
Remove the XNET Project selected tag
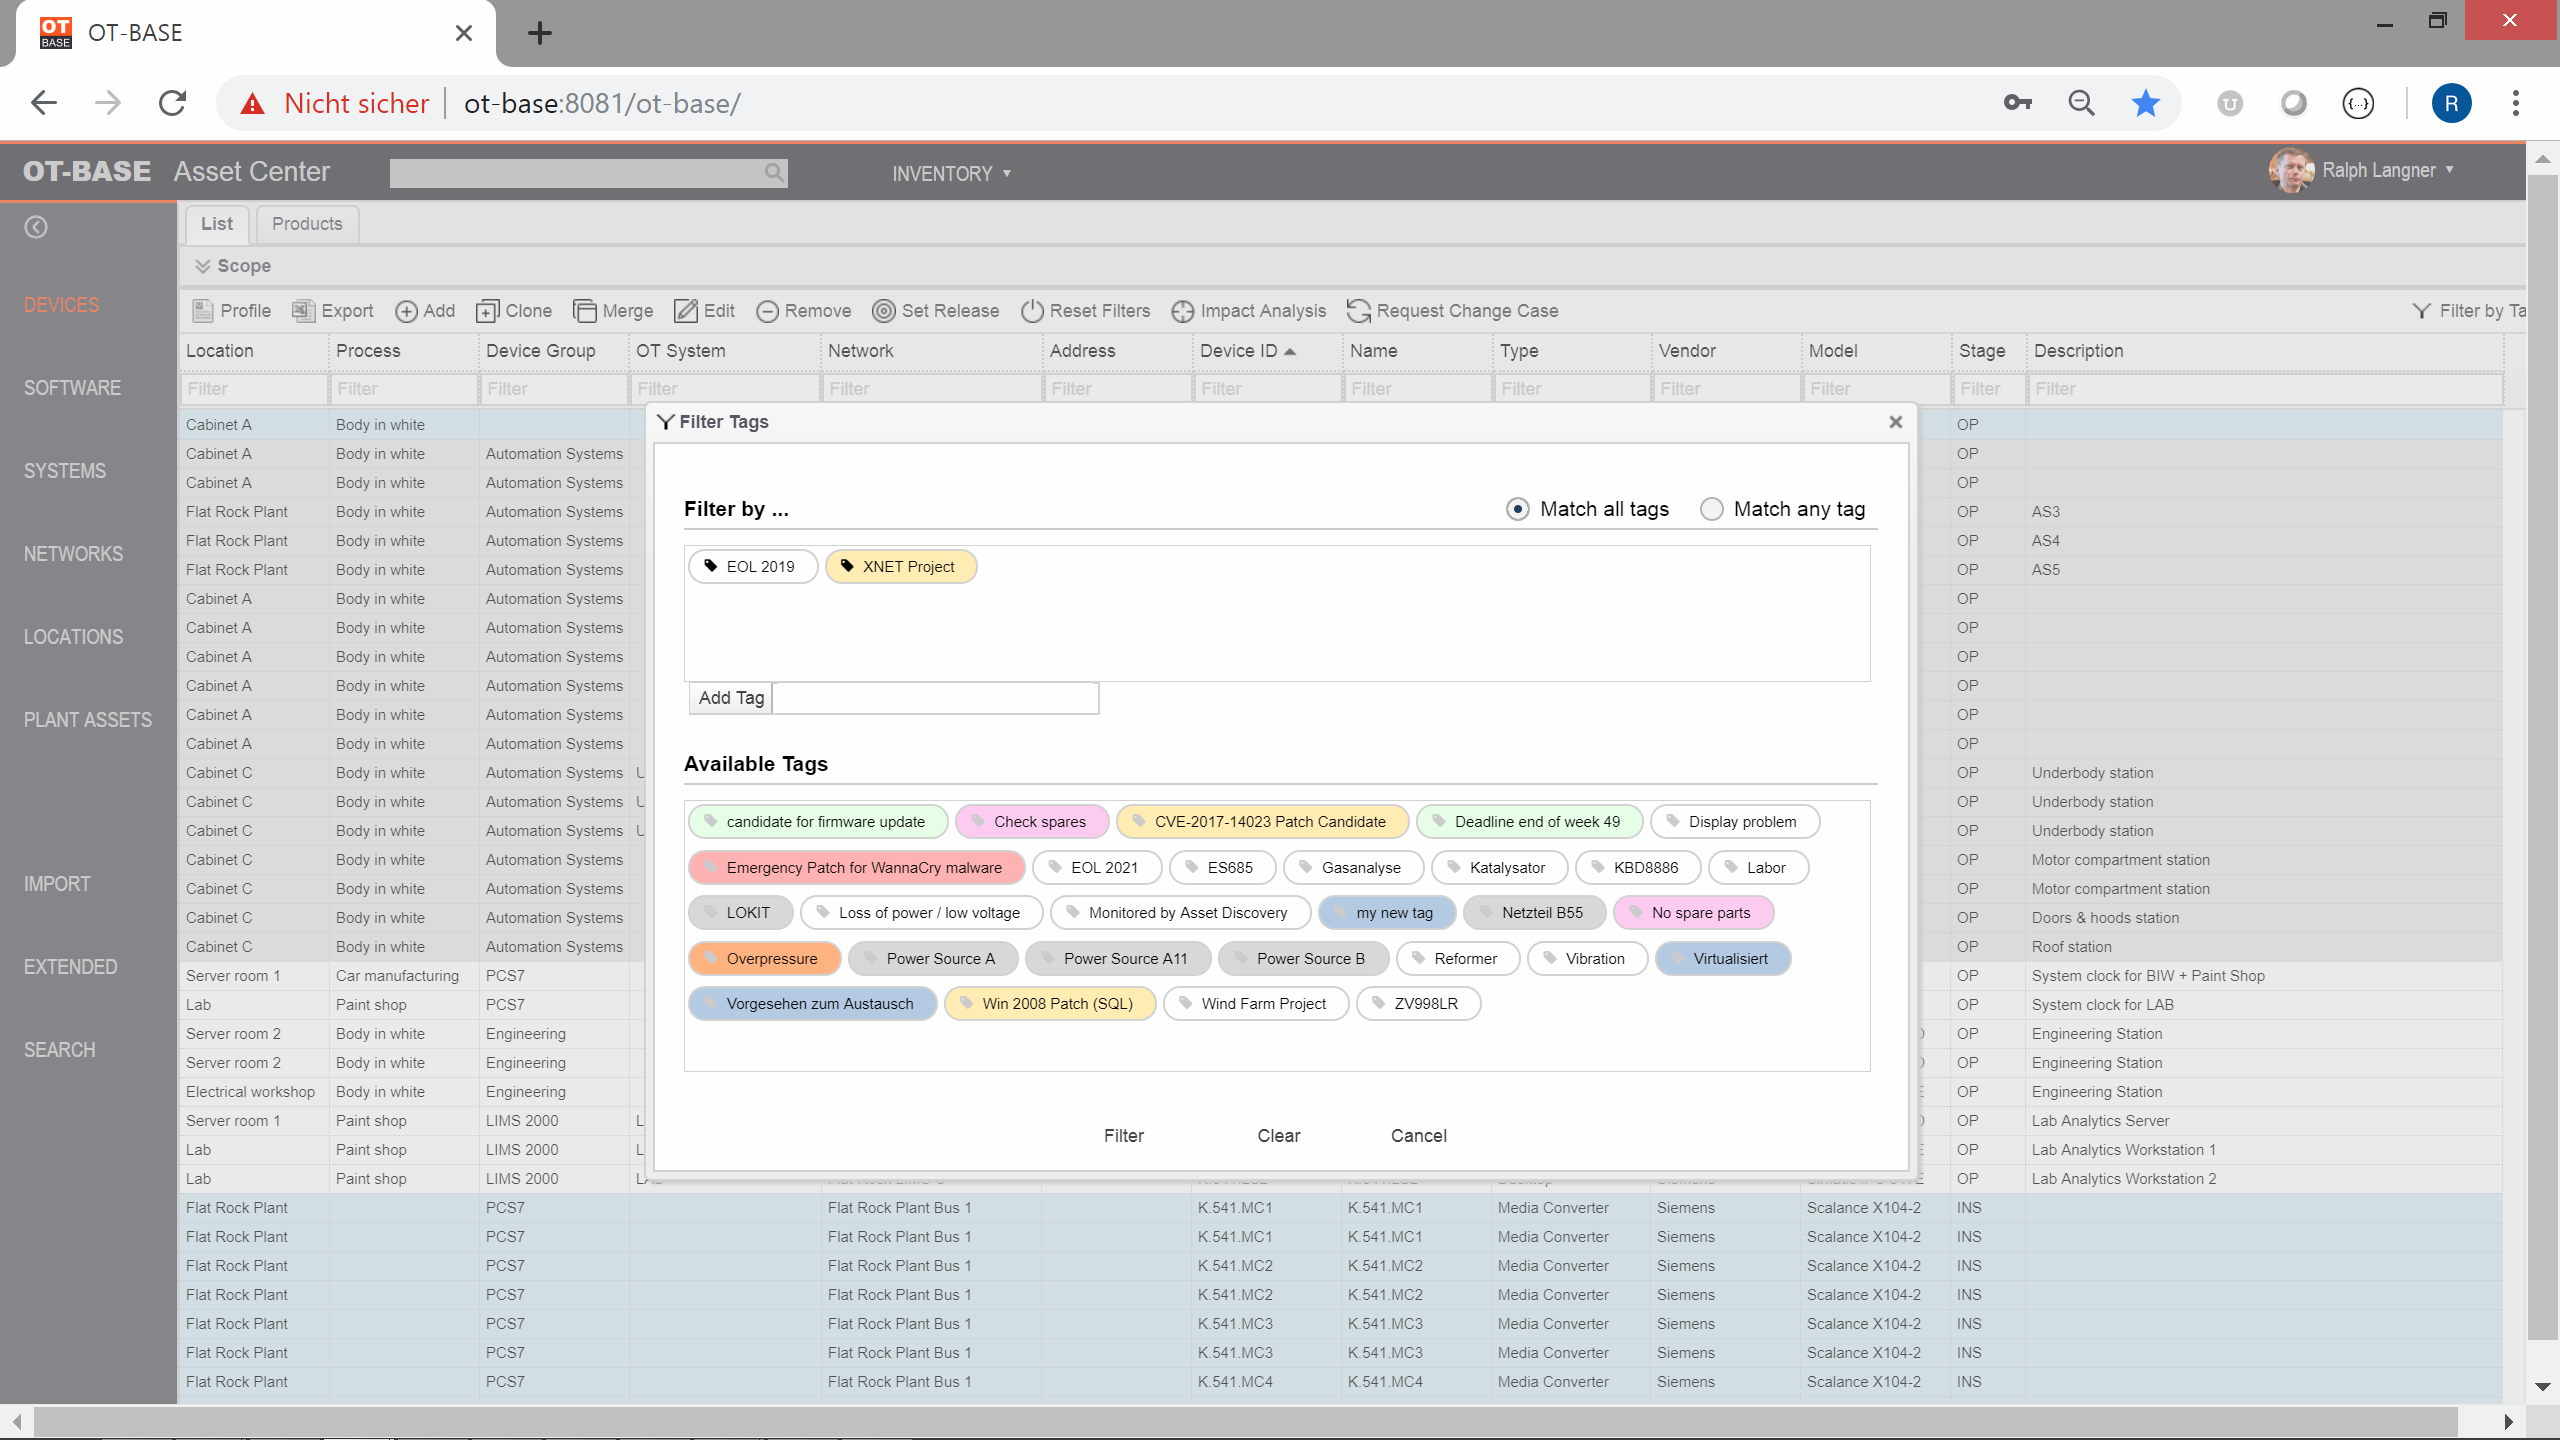901,567
